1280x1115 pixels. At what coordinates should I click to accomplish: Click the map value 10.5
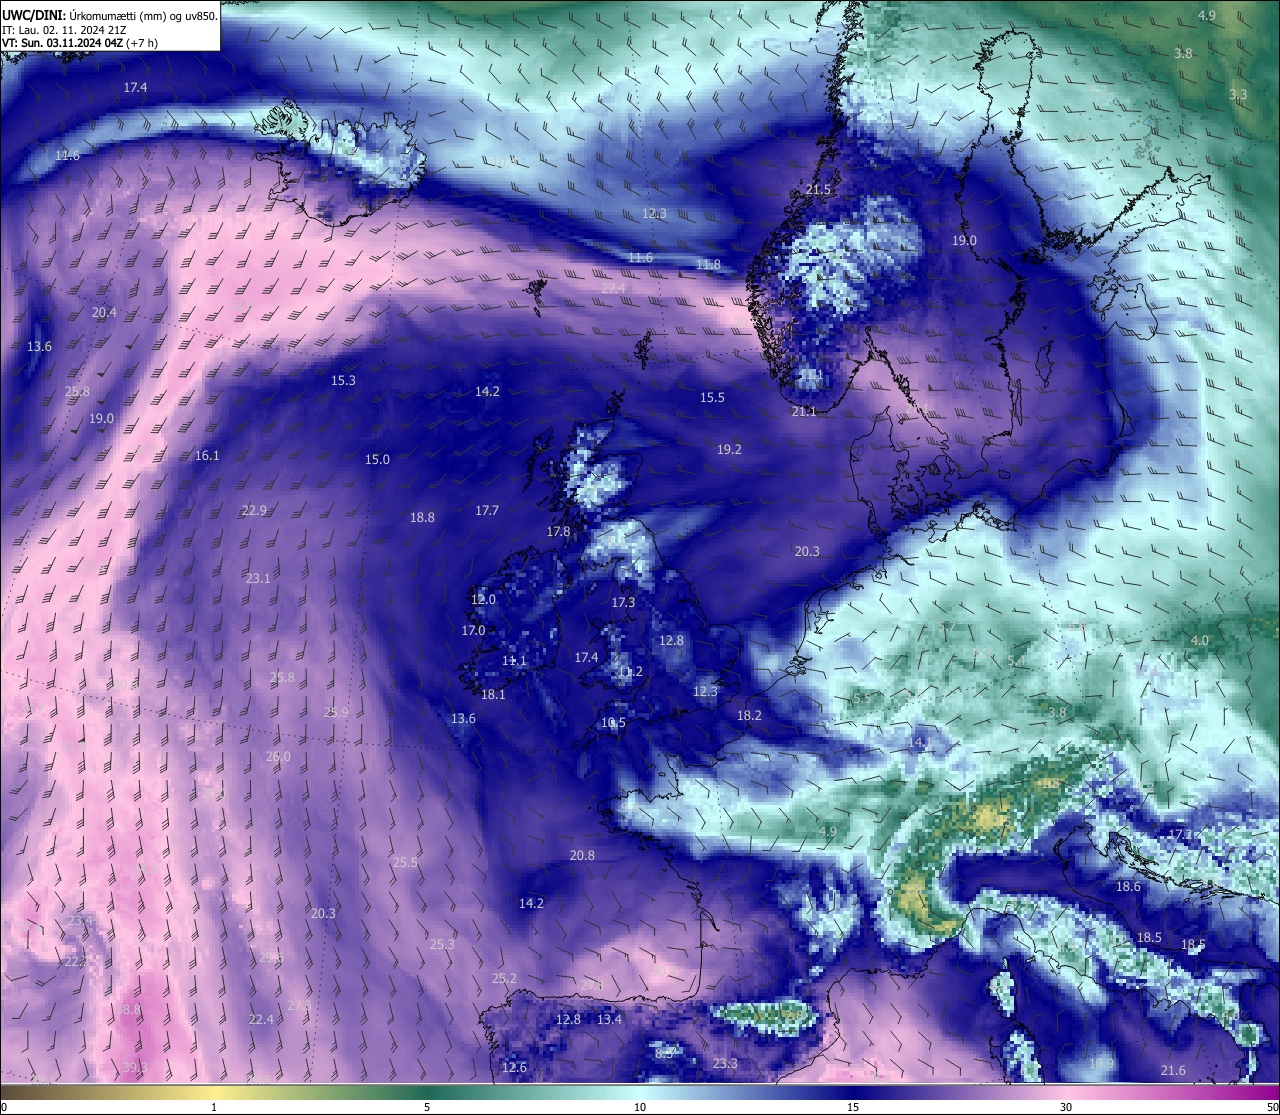[613, 722]
